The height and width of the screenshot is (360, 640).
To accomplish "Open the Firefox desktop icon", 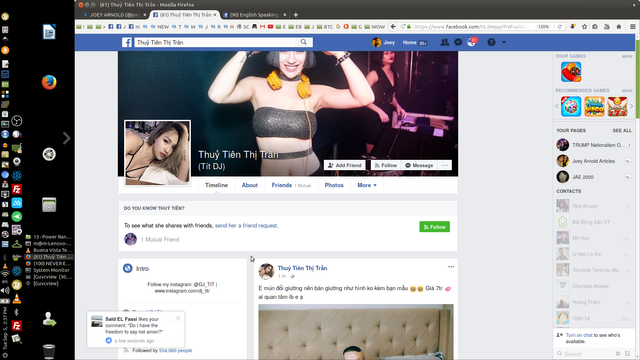I will click(49, 82).
